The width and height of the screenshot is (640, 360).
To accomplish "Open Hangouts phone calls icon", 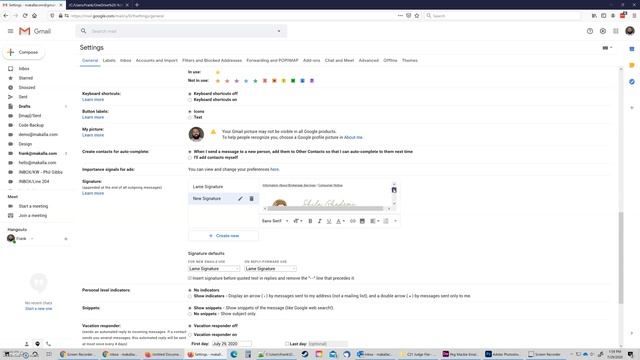I will (x=48, y=344).
